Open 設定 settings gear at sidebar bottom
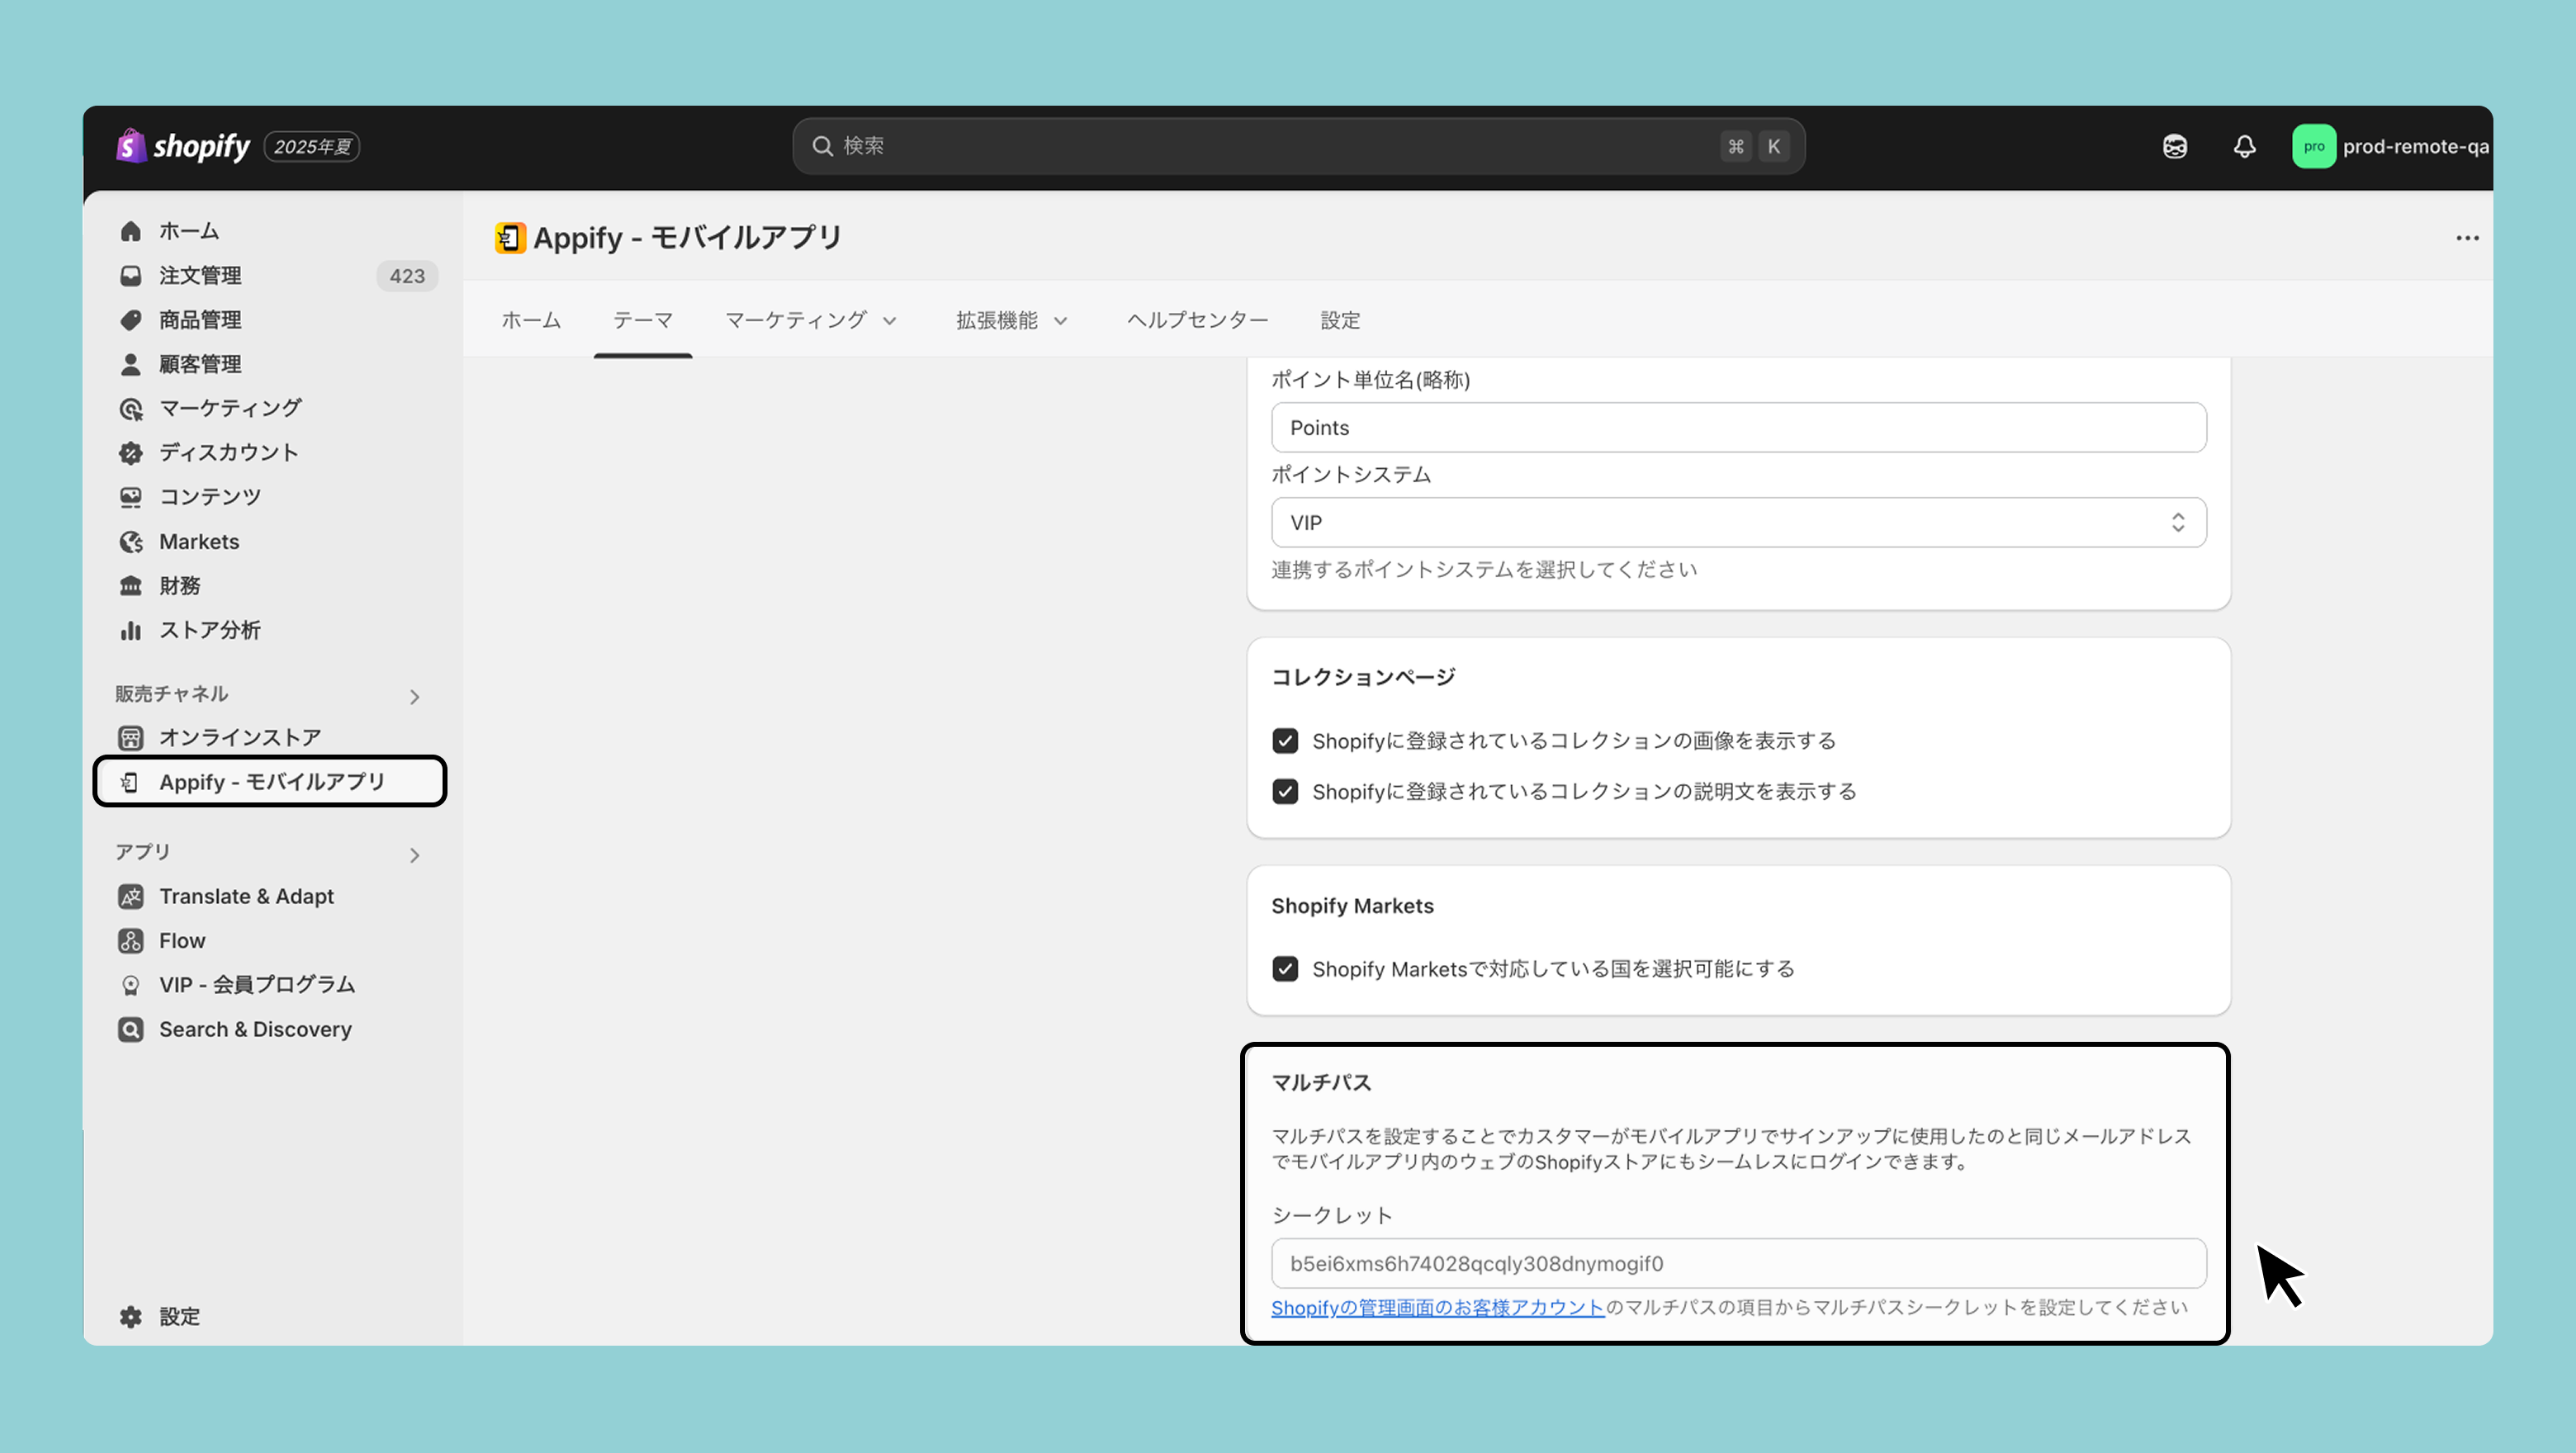The width and height of the screenshot is (2576, 1453). point(179,1317)
